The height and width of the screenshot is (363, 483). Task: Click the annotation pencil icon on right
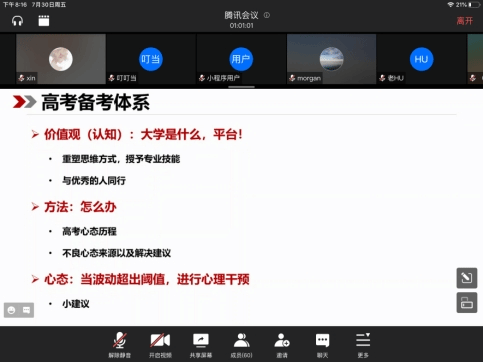pos(467,278)
